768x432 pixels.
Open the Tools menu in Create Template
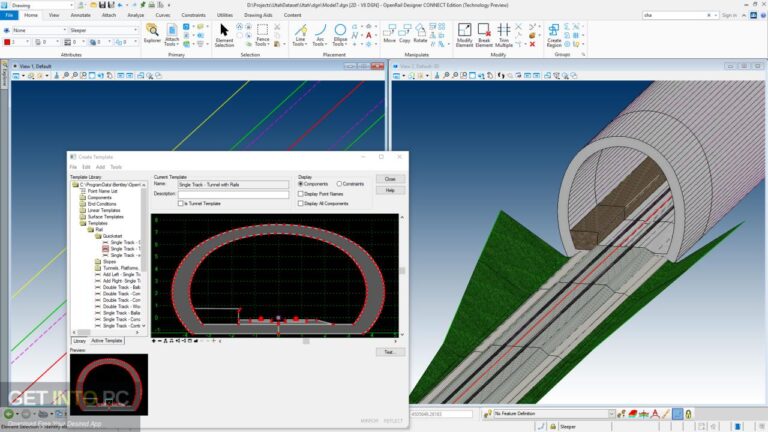(x=116, y=167)
